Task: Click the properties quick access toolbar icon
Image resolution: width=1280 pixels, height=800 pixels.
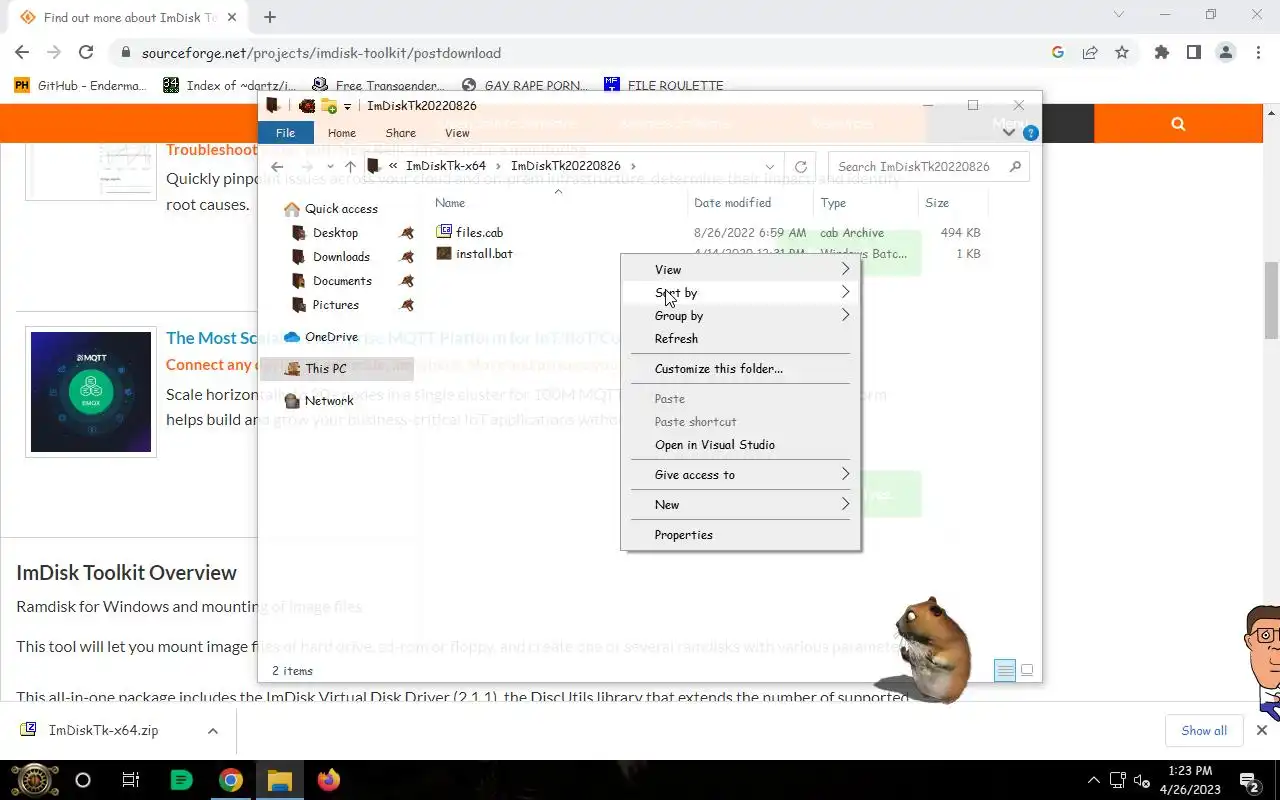Action: point(307,106)
